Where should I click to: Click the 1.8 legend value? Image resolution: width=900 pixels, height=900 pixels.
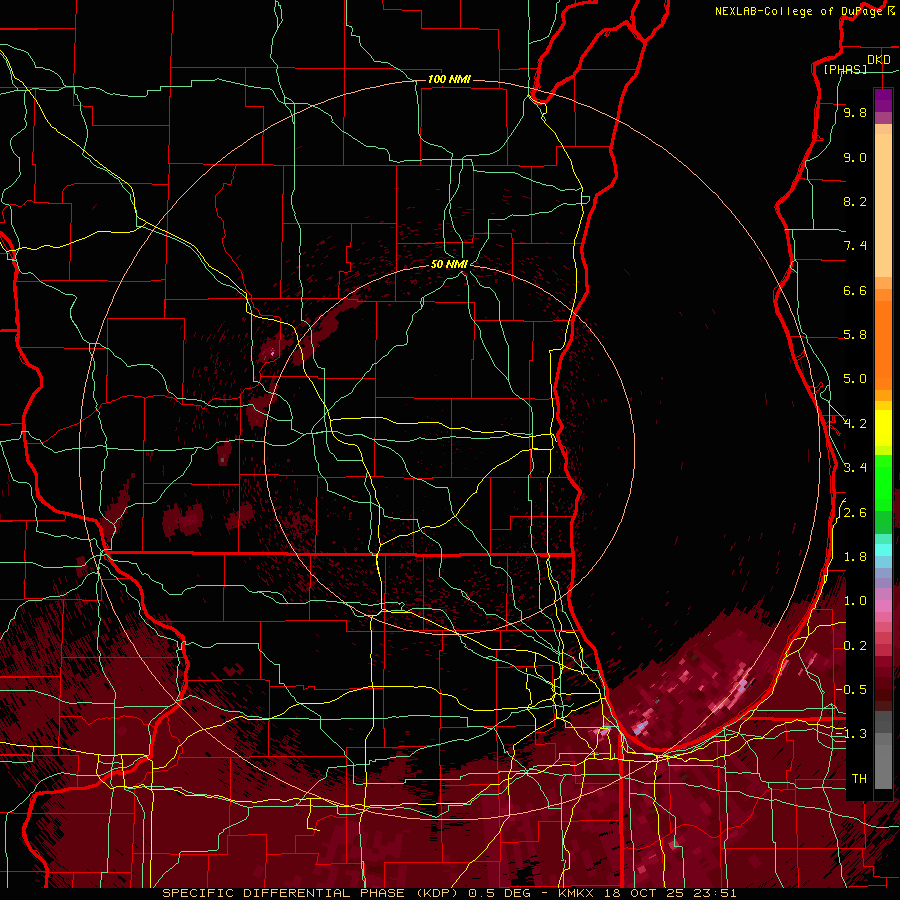coord(855,557)
